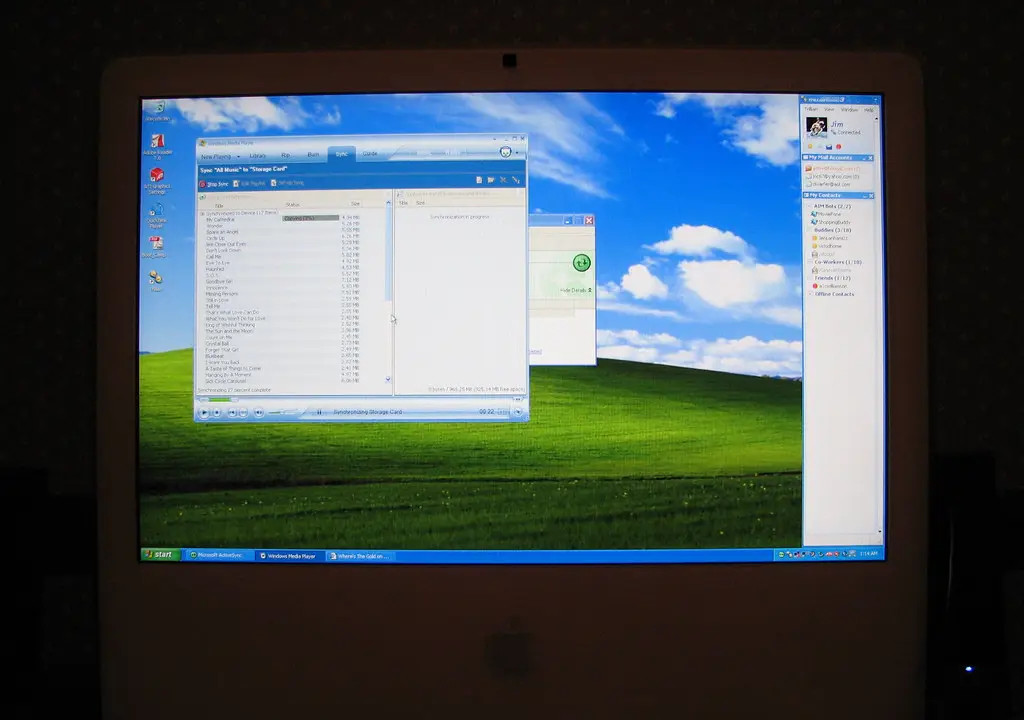Click the switch to skin mode button
Viewport: 1024px width, 720px height.
[517, 412]
